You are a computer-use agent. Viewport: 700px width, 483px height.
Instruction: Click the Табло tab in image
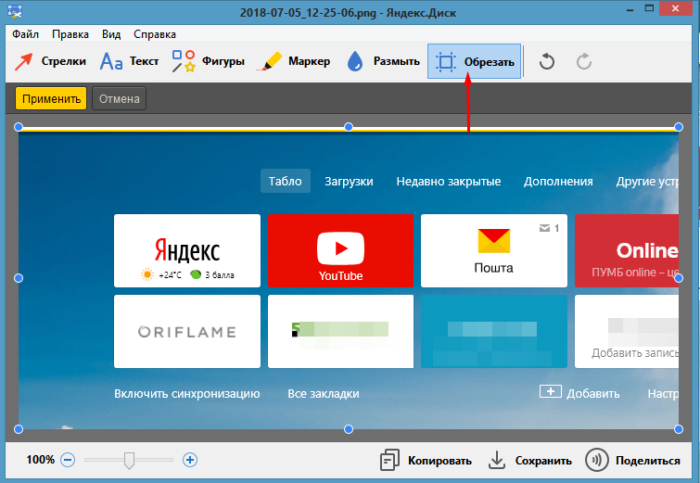285,181
